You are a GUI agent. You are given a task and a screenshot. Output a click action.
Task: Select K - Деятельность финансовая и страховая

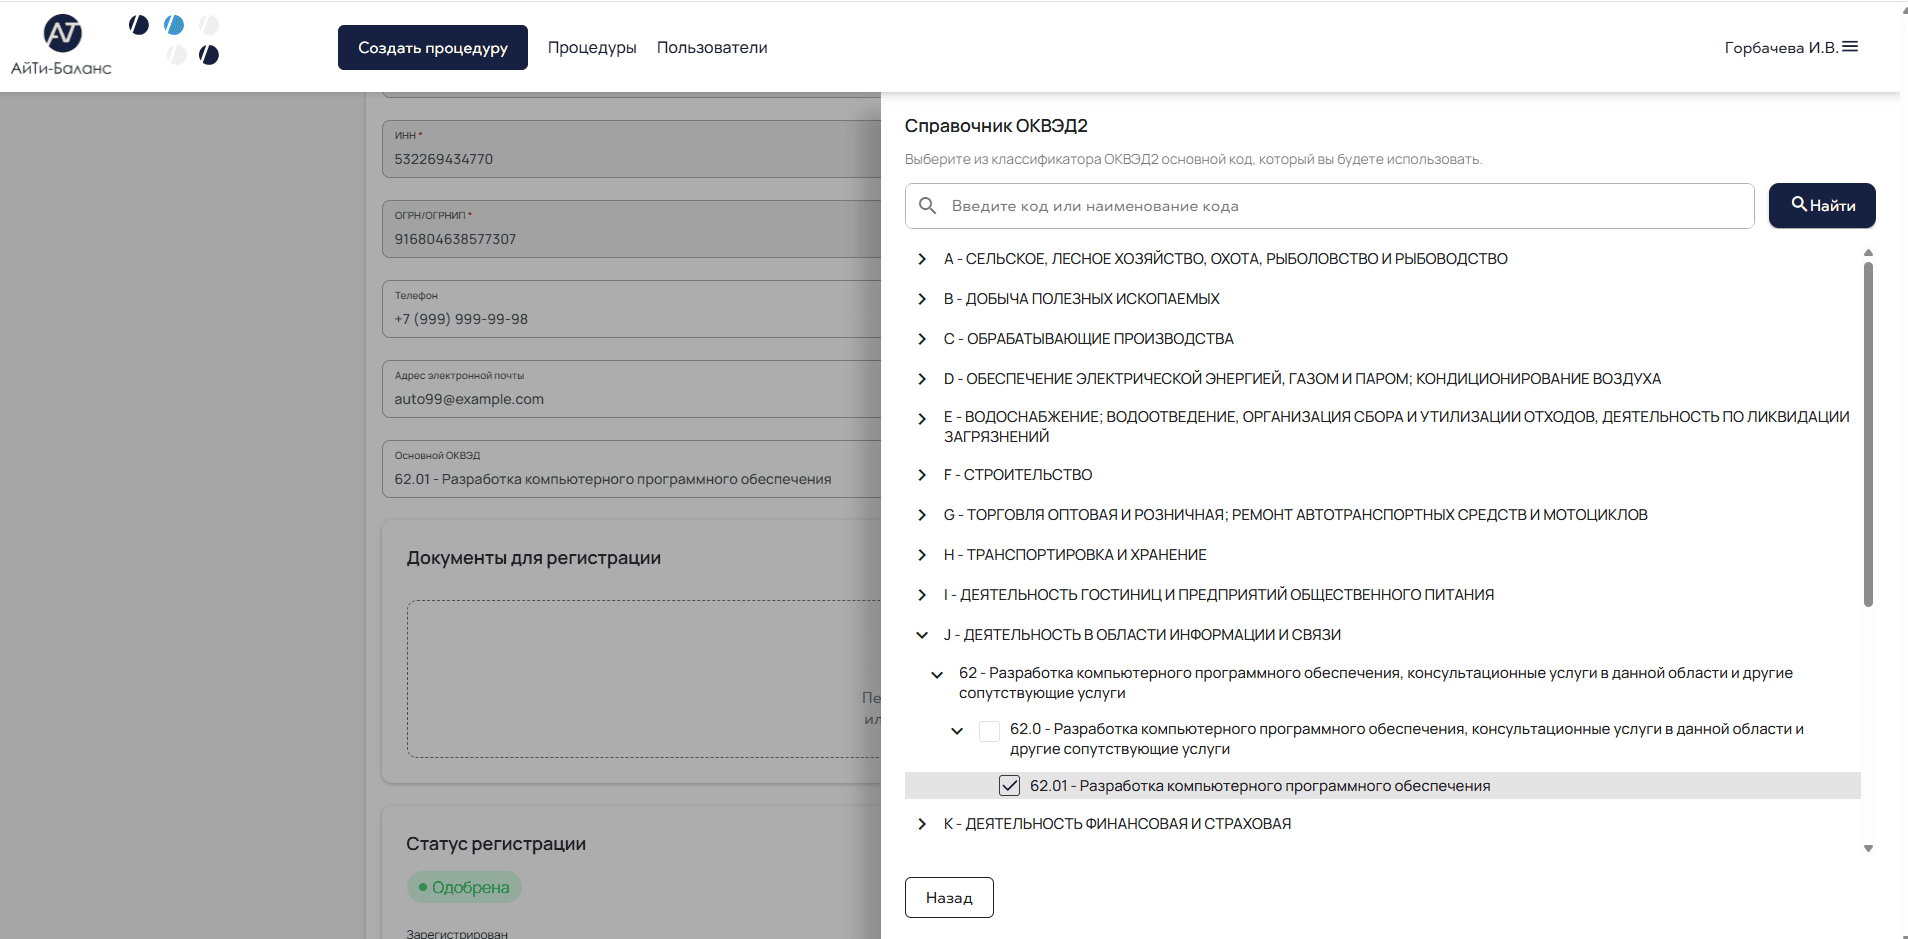[1117, 824]
